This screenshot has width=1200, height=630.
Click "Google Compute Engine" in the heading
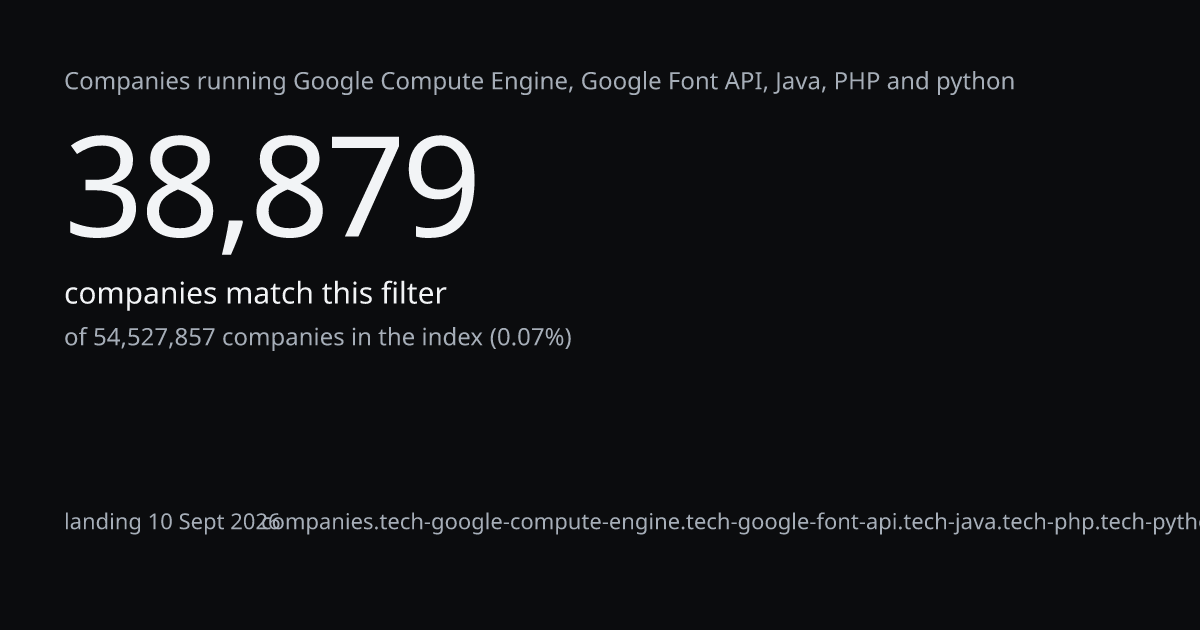[x=433, y=82]
